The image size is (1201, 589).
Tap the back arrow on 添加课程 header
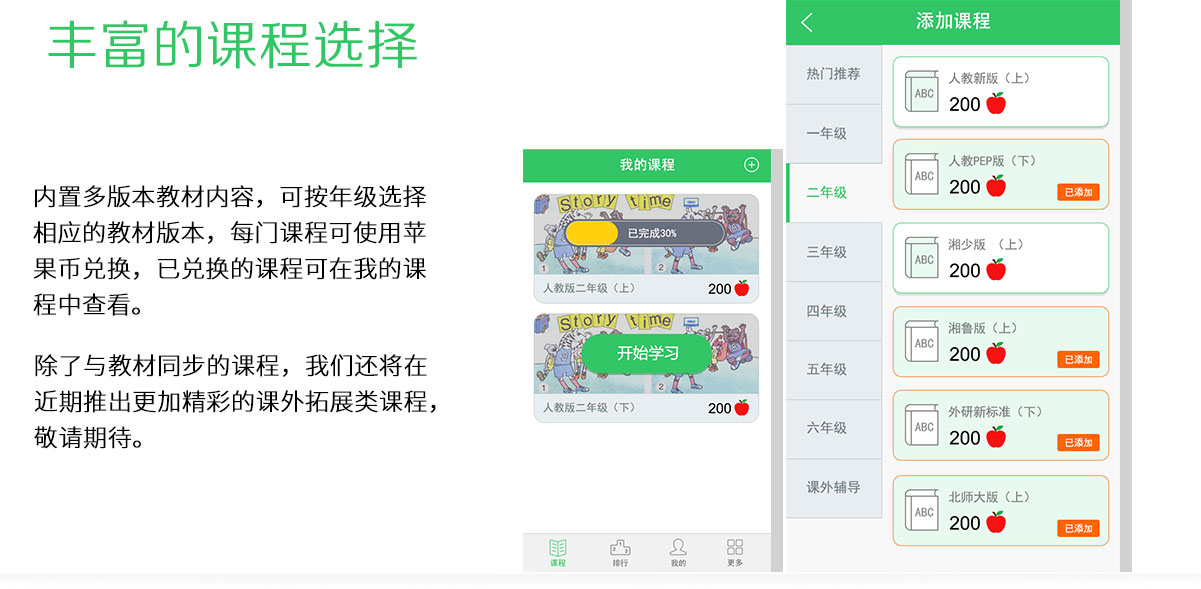pyautogui.click(x=805, y=21)
